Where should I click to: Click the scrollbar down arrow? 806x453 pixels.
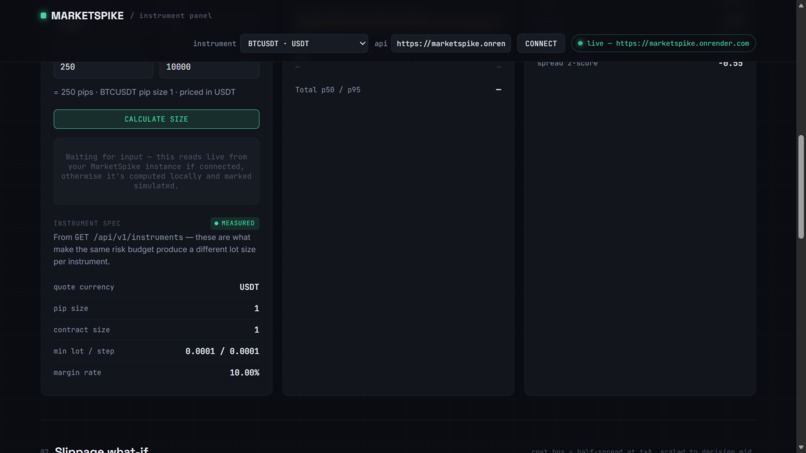coord(801,448)
